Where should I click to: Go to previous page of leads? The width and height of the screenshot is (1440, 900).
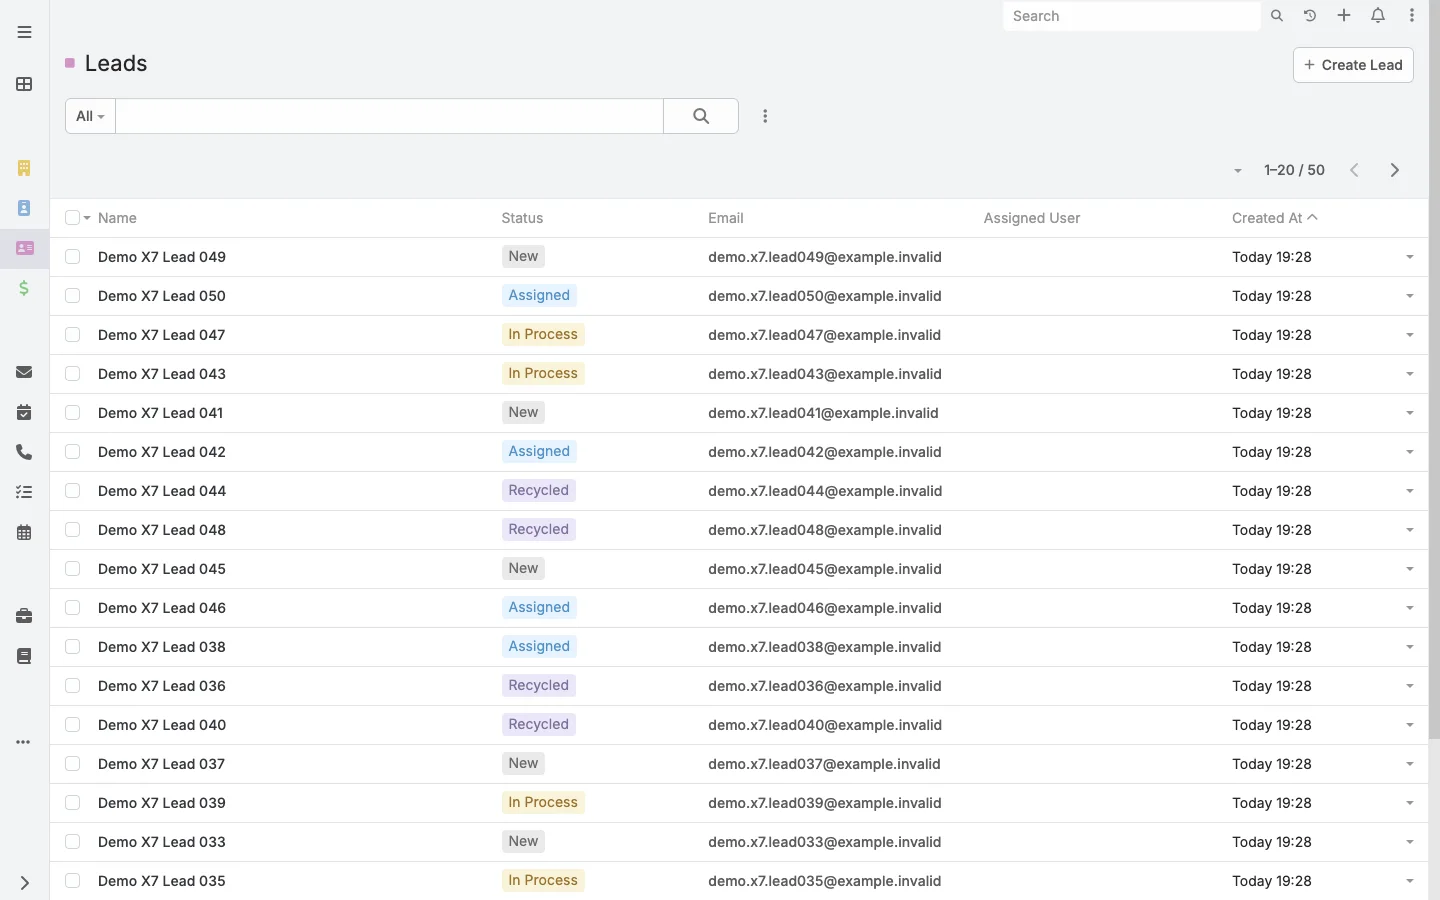click(1354, 170)
